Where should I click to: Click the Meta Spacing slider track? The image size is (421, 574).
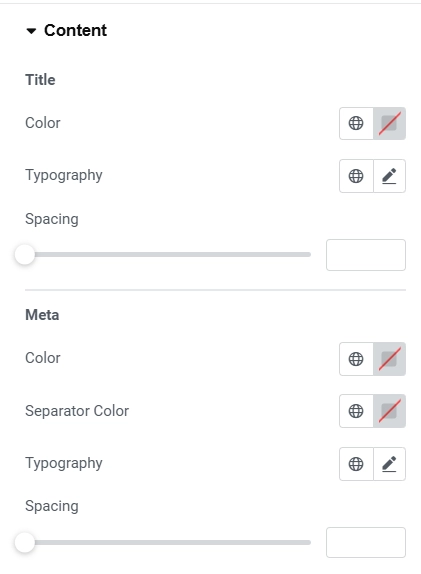pos(168,543)
